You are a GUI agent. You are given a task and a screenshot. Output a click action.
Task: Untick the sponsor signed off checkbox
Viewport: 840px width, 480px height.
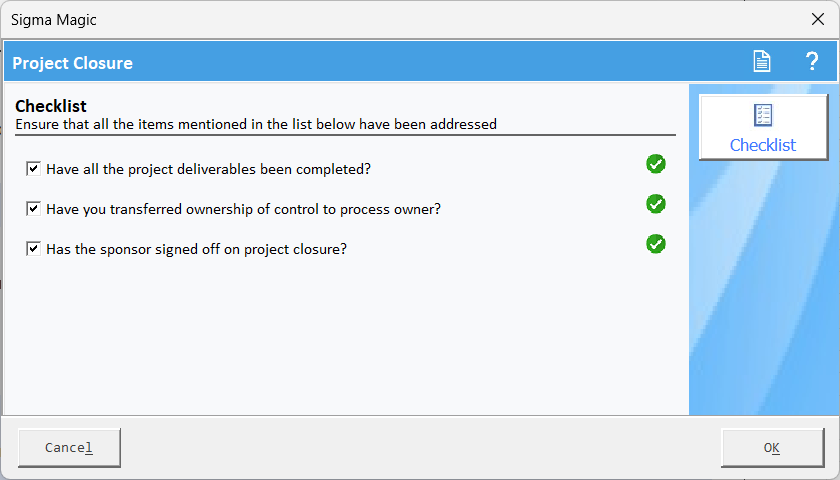point(33,249)
